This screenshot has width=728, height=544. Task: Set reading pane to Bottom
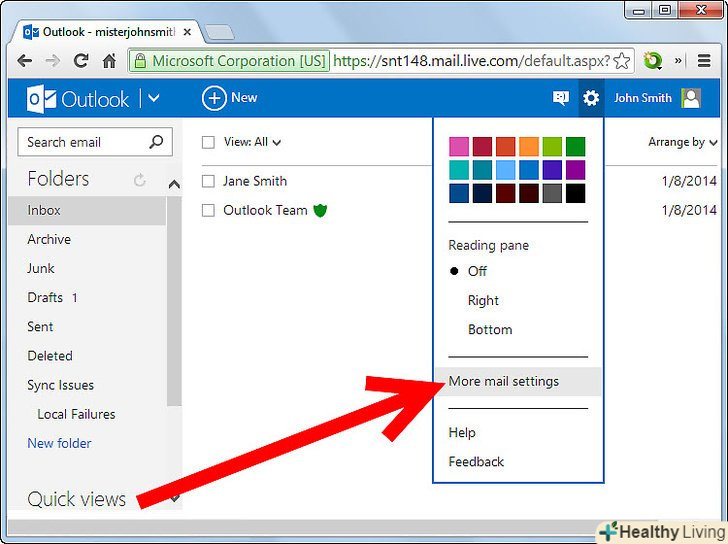click(x=490, y=330)
